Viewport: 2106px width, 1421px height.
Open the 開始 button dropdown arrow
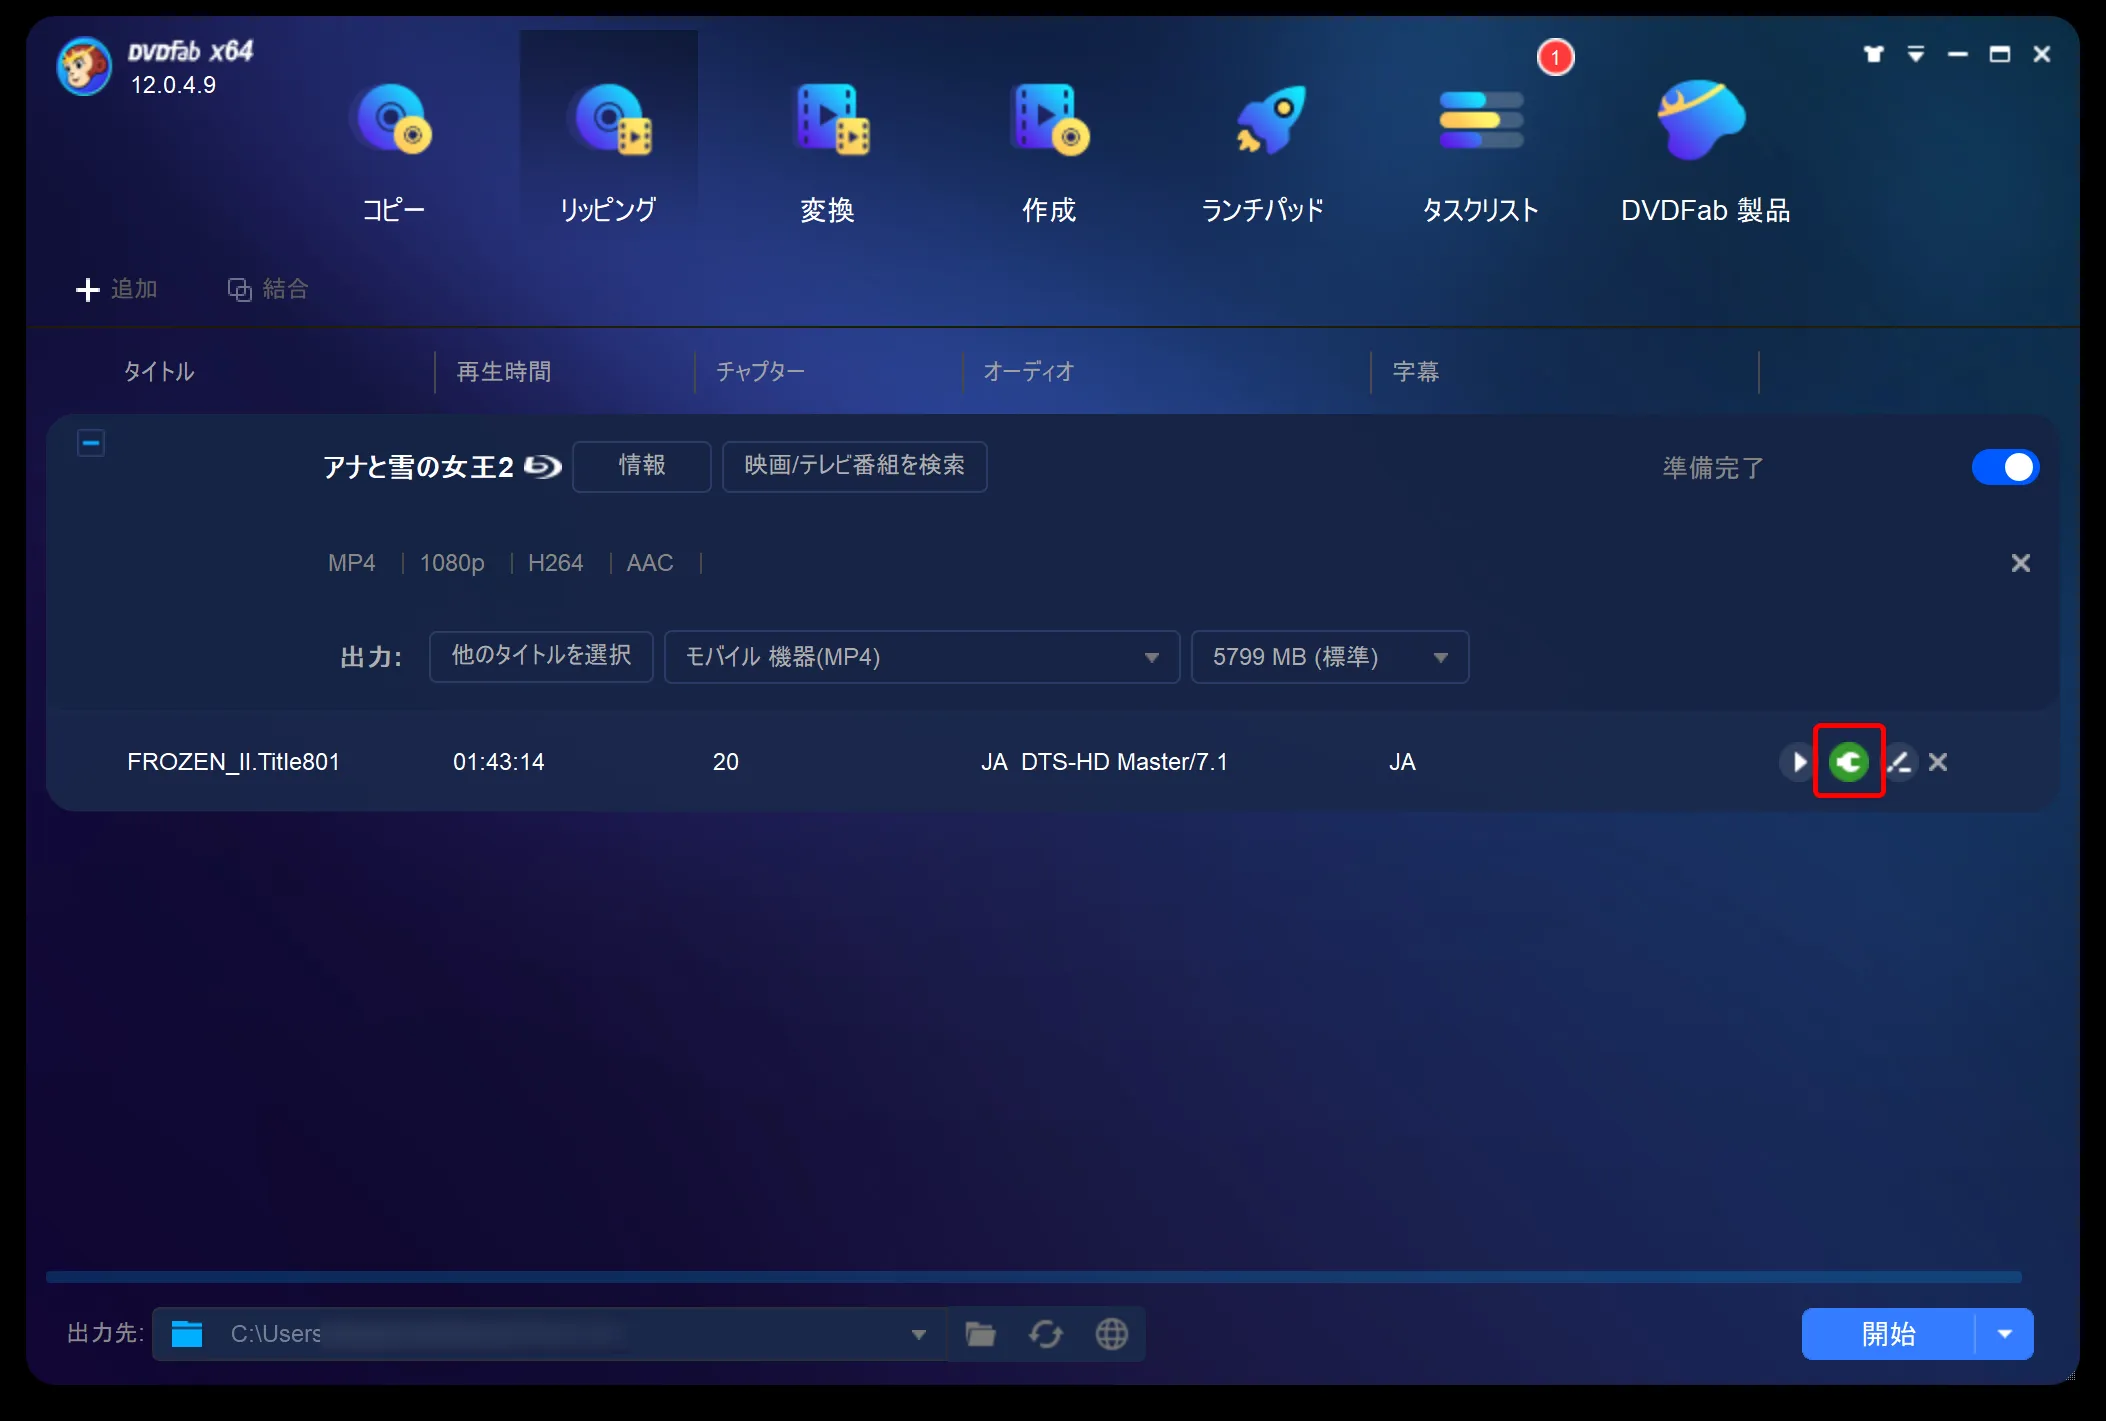[x=2005, y=1334]
